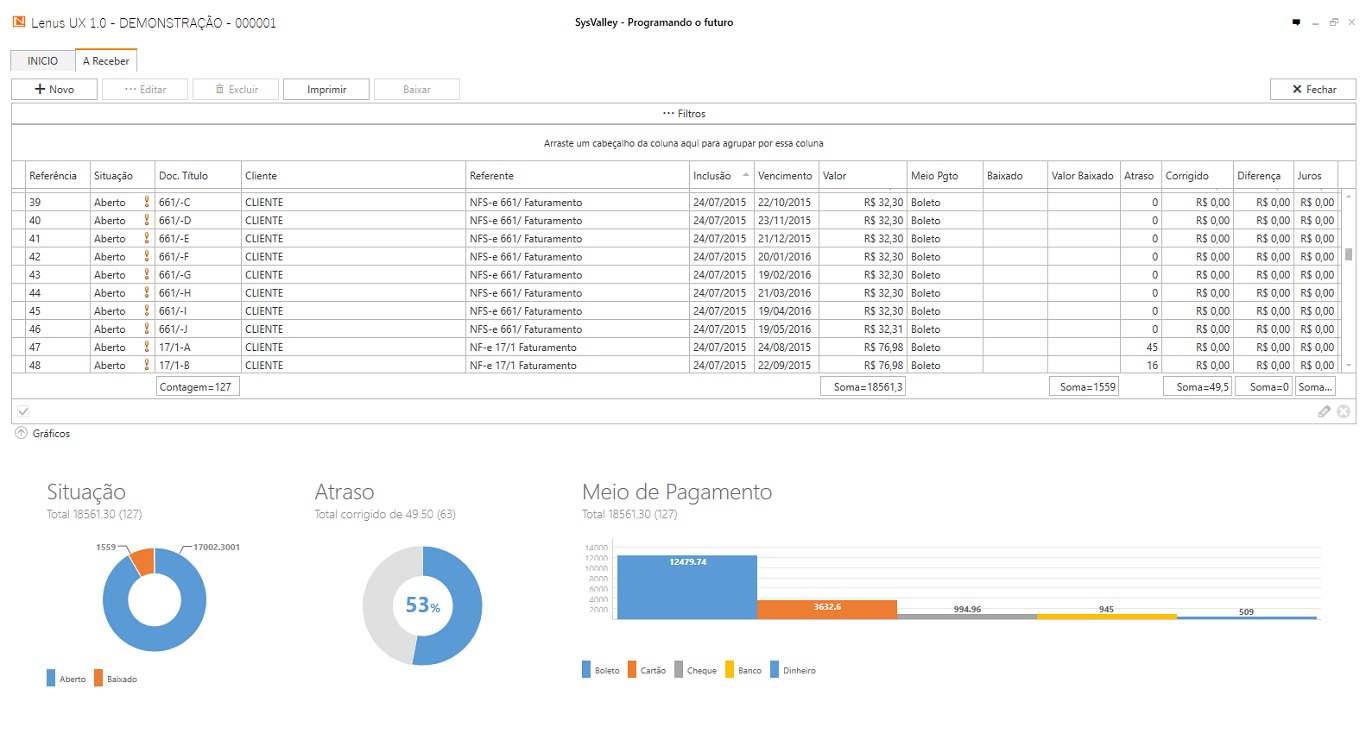Image resolution: width=1366 pixels, height=733 pixels.
Task: Click the status key icon on row 47
Action: click(x=147, y=347)
